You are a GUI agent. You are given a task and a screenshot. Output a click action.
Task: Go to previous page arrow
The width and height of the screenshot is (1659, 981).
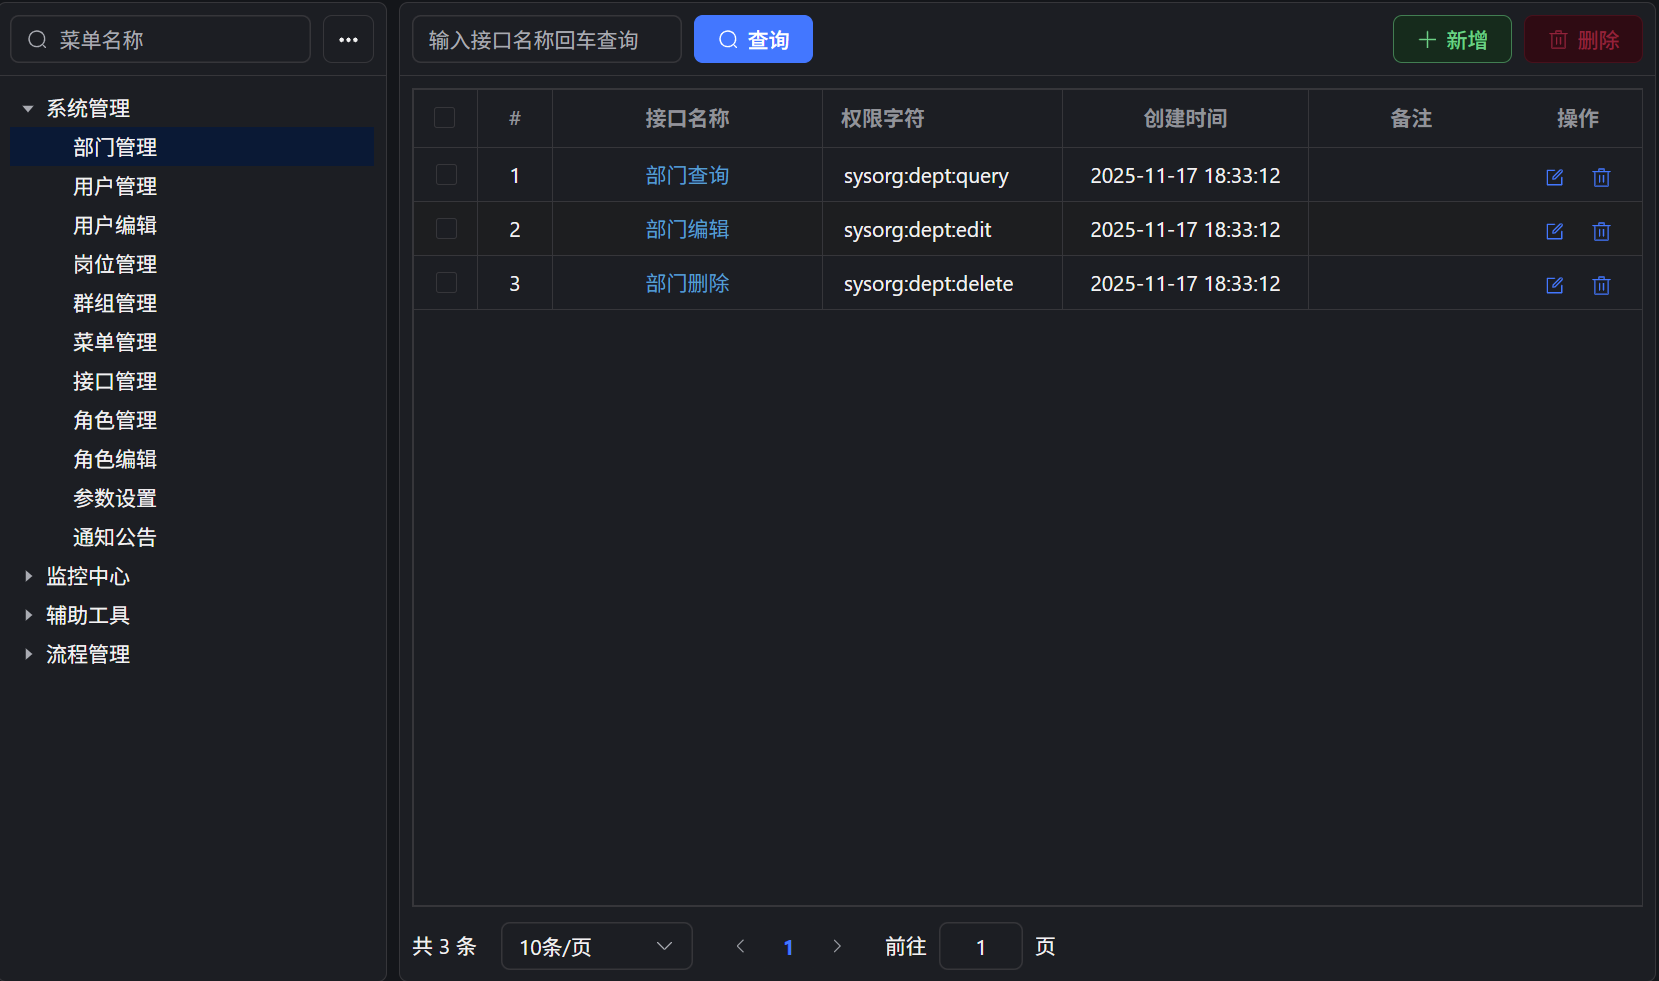pyautogui.click(x=740, y=946)
